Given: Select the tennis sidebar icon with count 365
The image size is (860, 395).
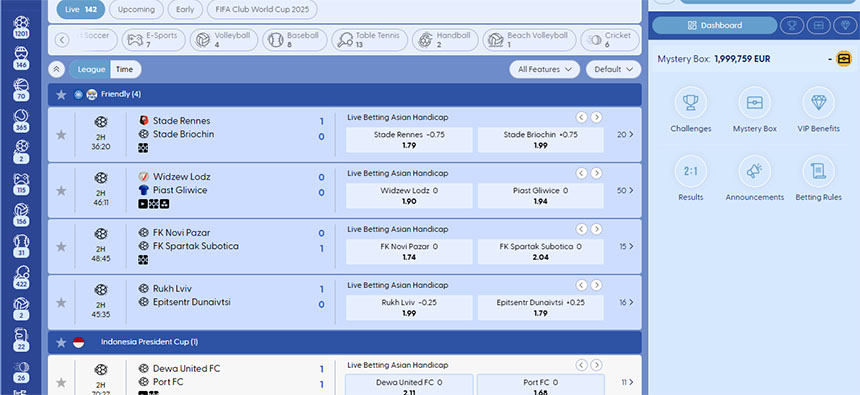Looking at the screenshot, I should click(21, 120).
